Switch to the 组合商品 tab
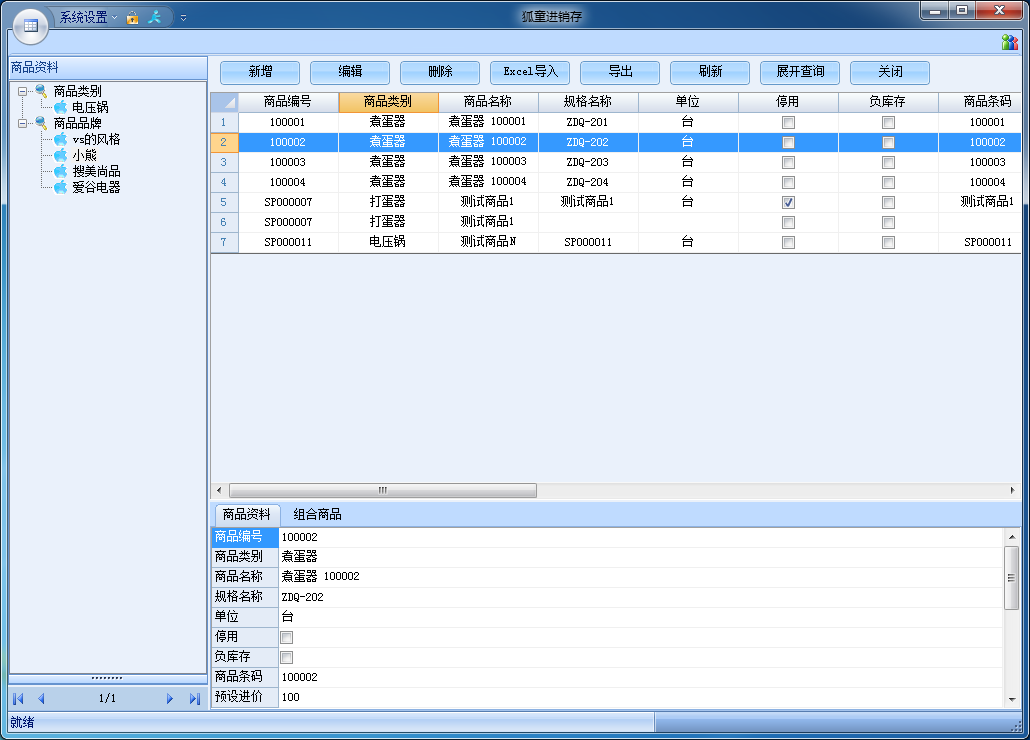The image size is (1030, 740). pyautogui.click(x=317, y=514)
